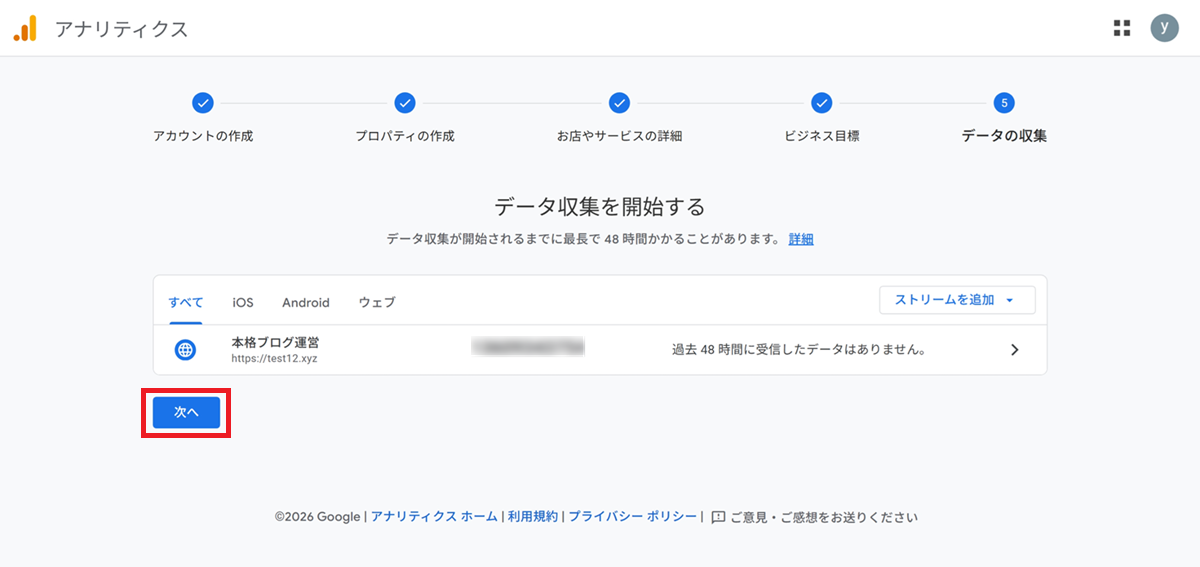Switch to the Android tab

pos(305,302)
